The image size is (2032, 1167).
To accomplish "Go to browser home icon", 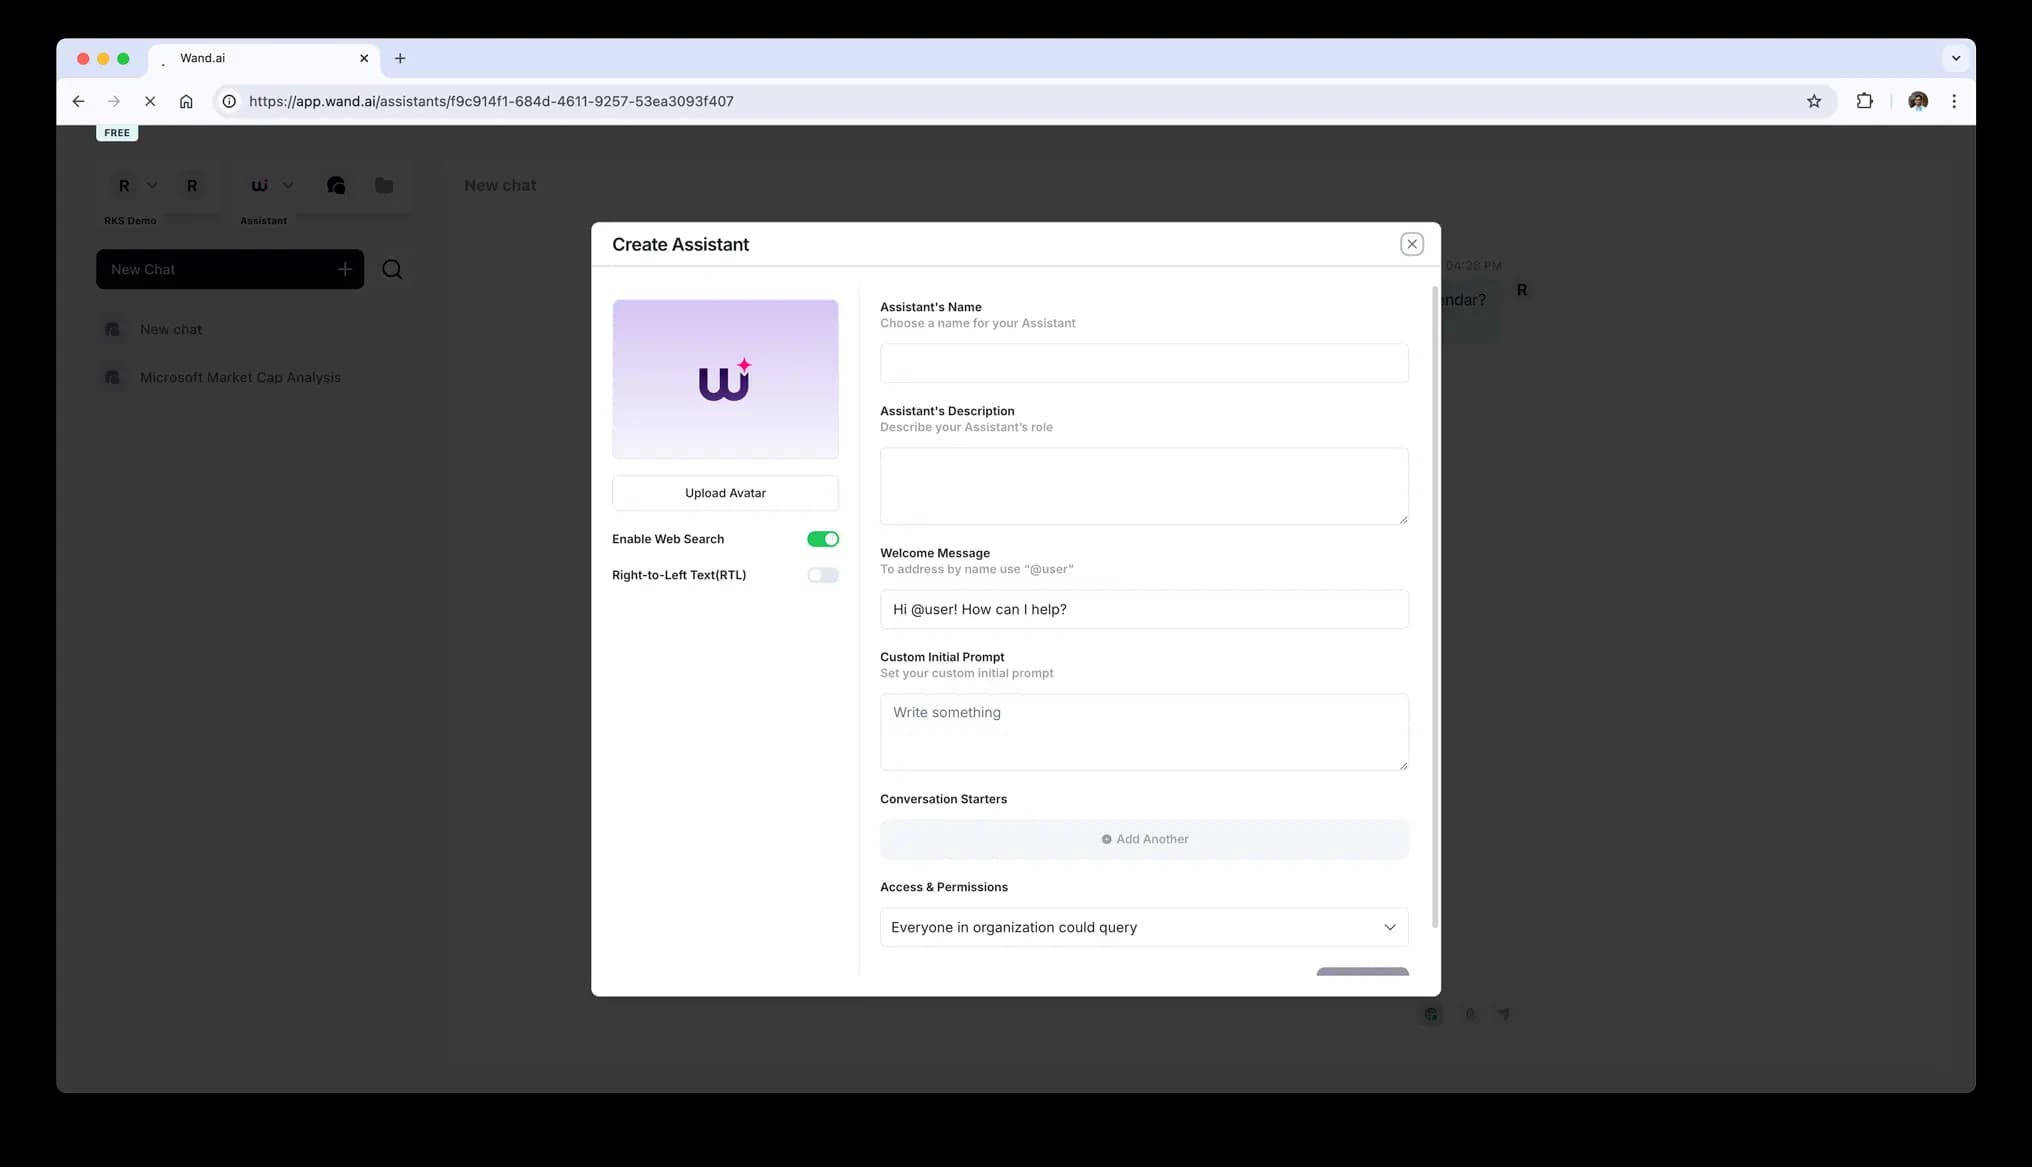I will [186, 101].
